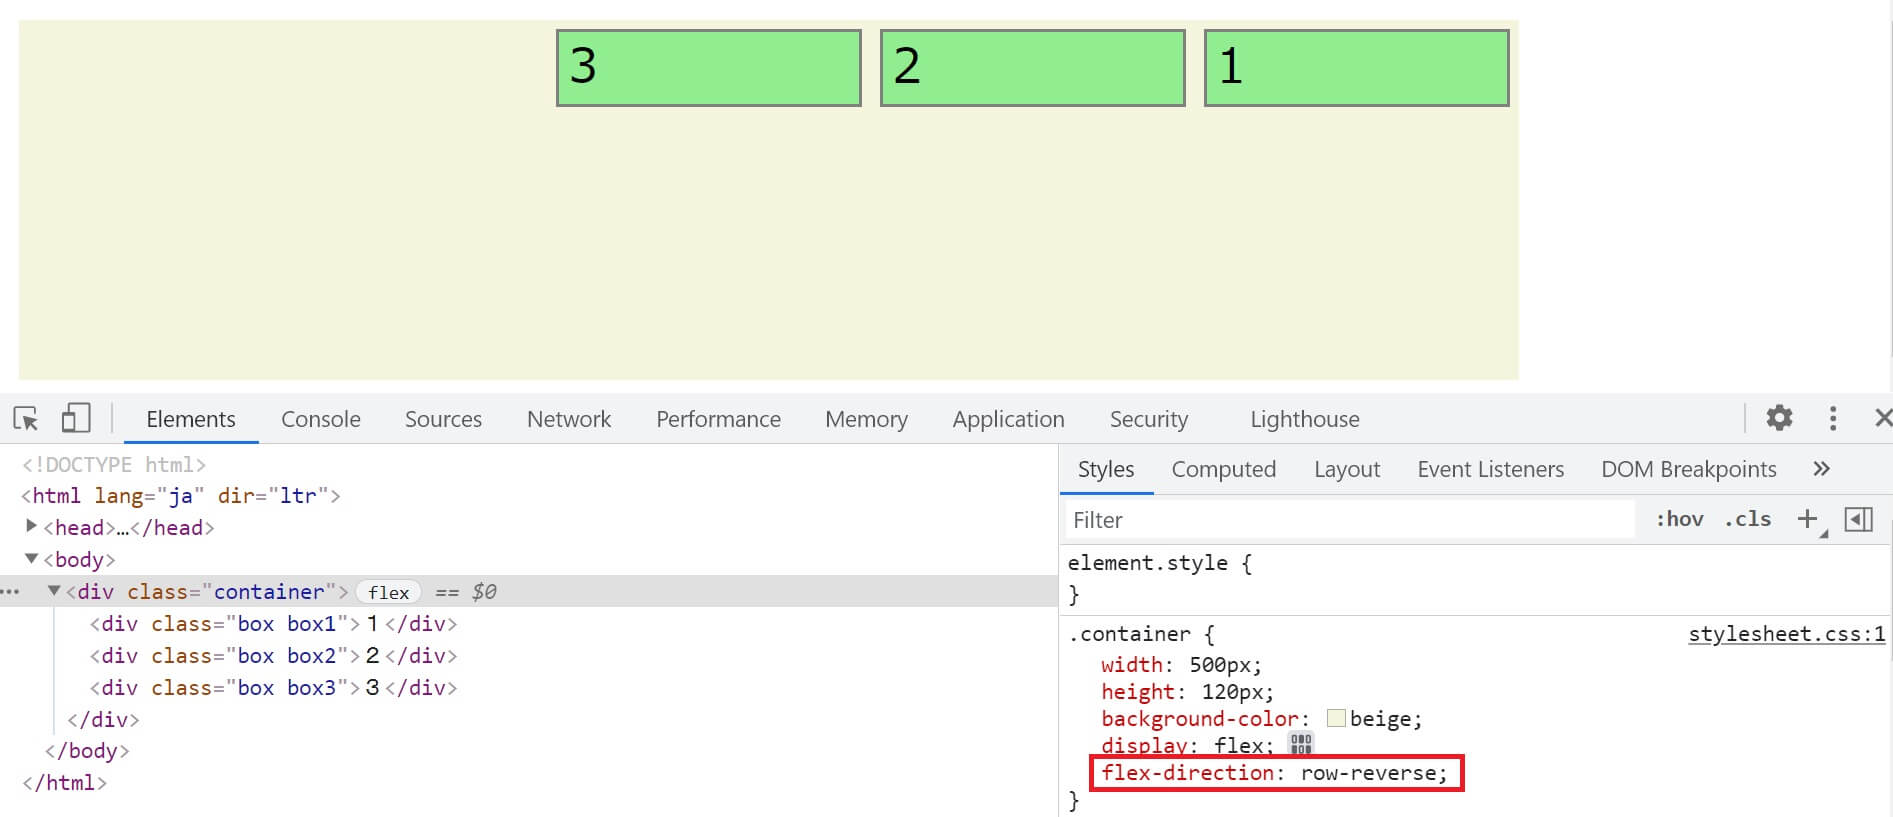Click the ellipsis beside the container row
The width and height of the screenshot is (1893, 817).
(x=11, y=592)
